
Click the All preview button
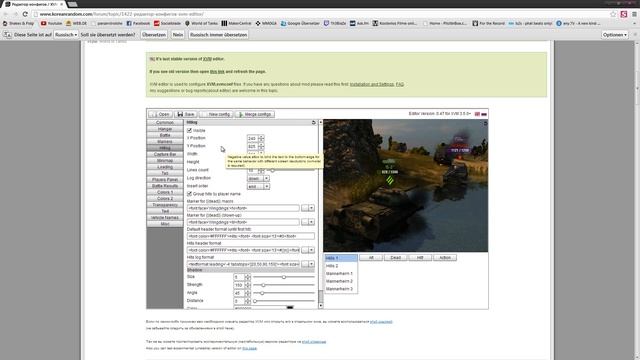pyautogui.click(x=371, y=258)
